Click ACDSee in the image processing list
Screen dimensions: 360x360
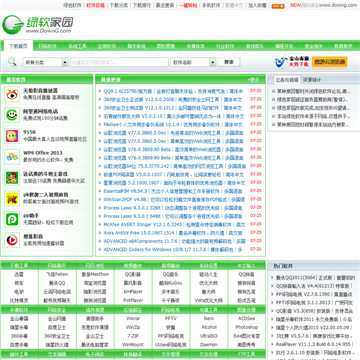pos(247,319)
